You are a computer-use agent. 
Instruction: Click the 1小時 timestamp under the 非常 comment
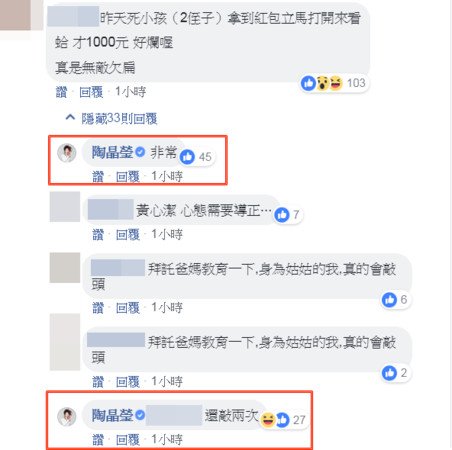(167, 177)
